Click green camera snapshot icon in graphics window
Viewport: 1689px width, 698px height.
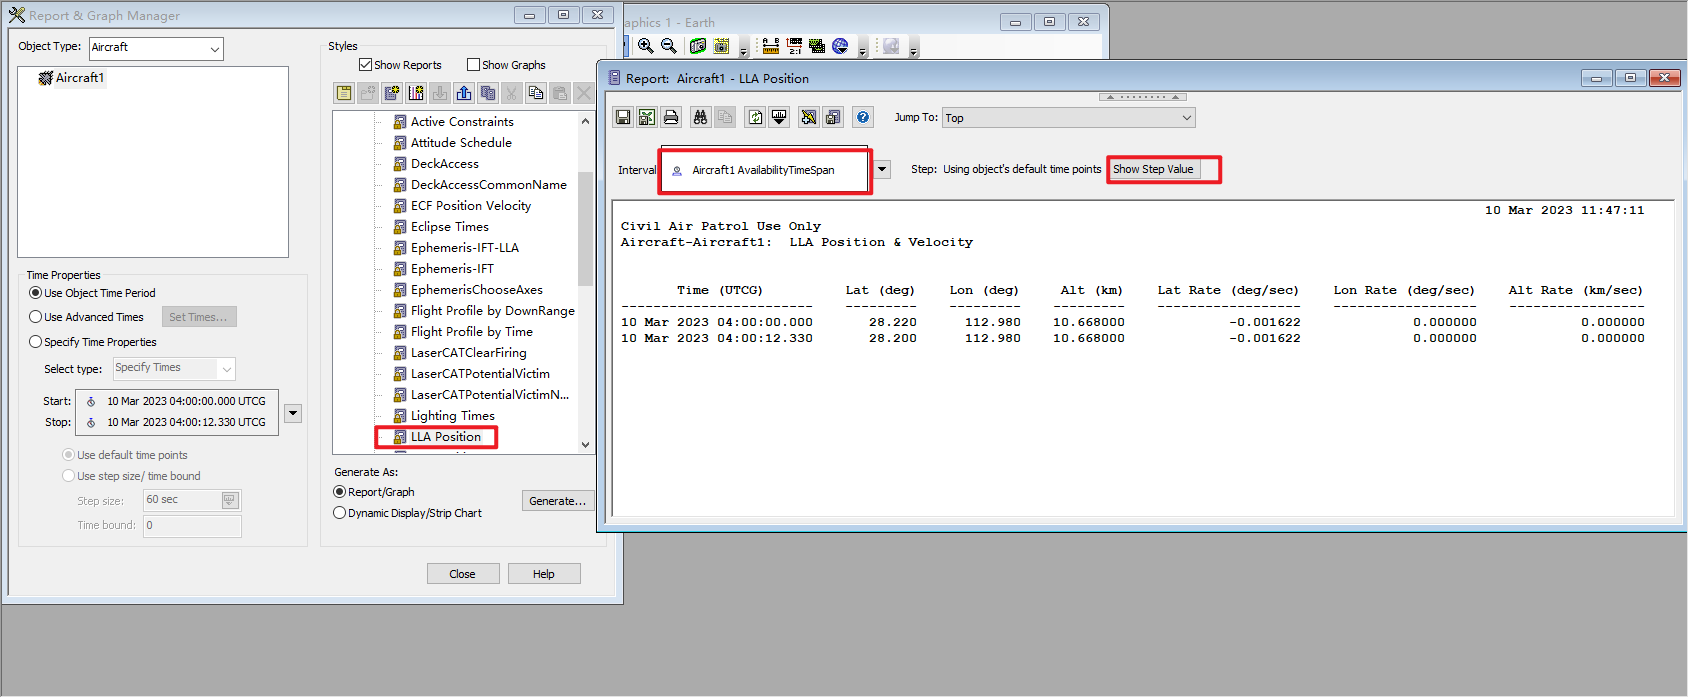click(x=698, y=46)
